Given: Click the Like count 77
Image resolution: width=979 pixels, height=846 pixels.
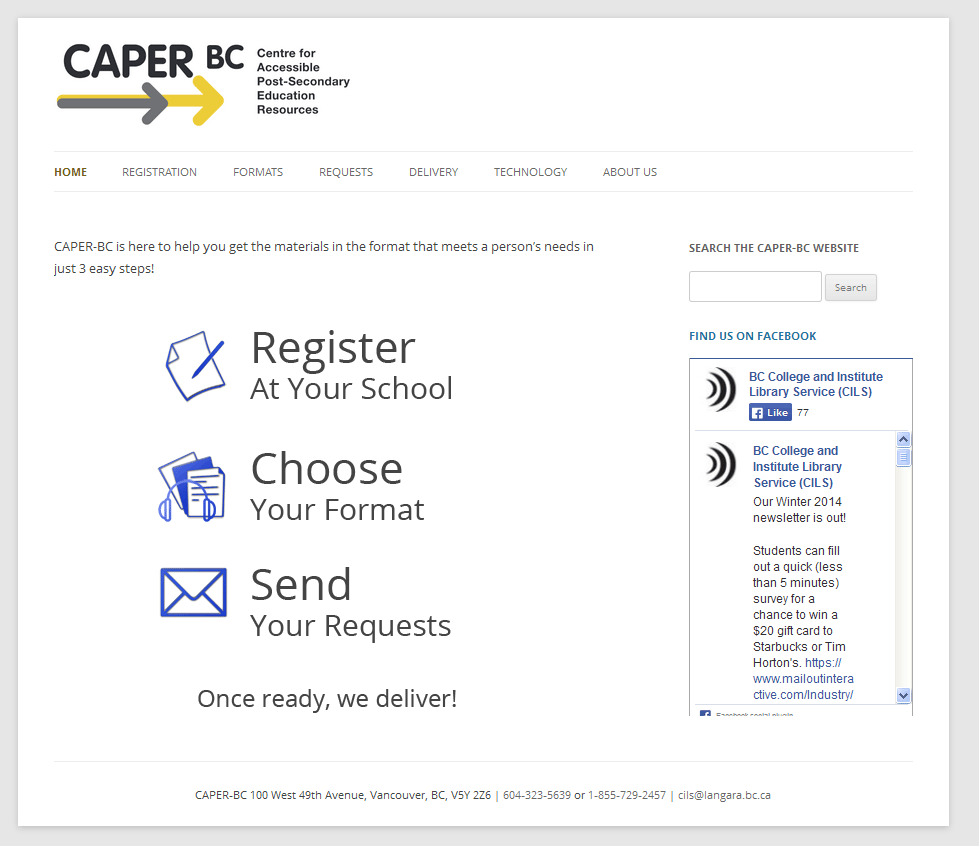Looking at the screenshot, I should click(803, 413).
